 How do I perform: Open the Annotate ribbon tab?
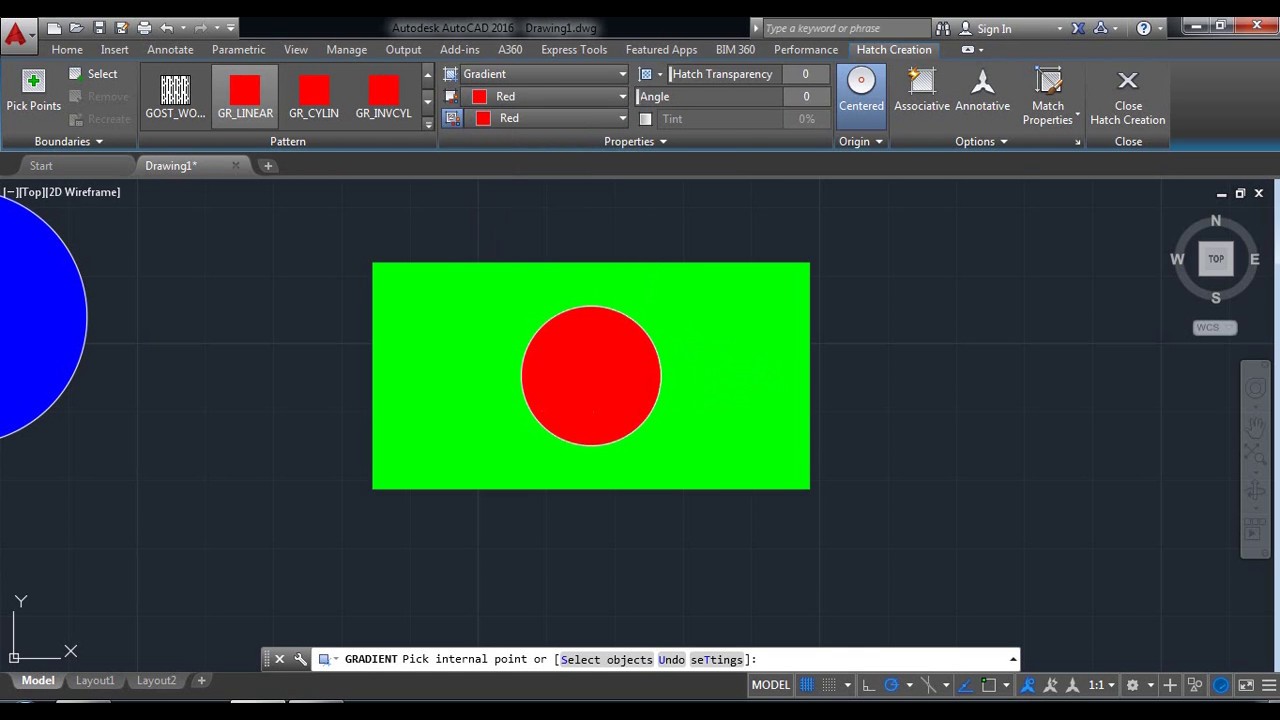tap(170, 49)
